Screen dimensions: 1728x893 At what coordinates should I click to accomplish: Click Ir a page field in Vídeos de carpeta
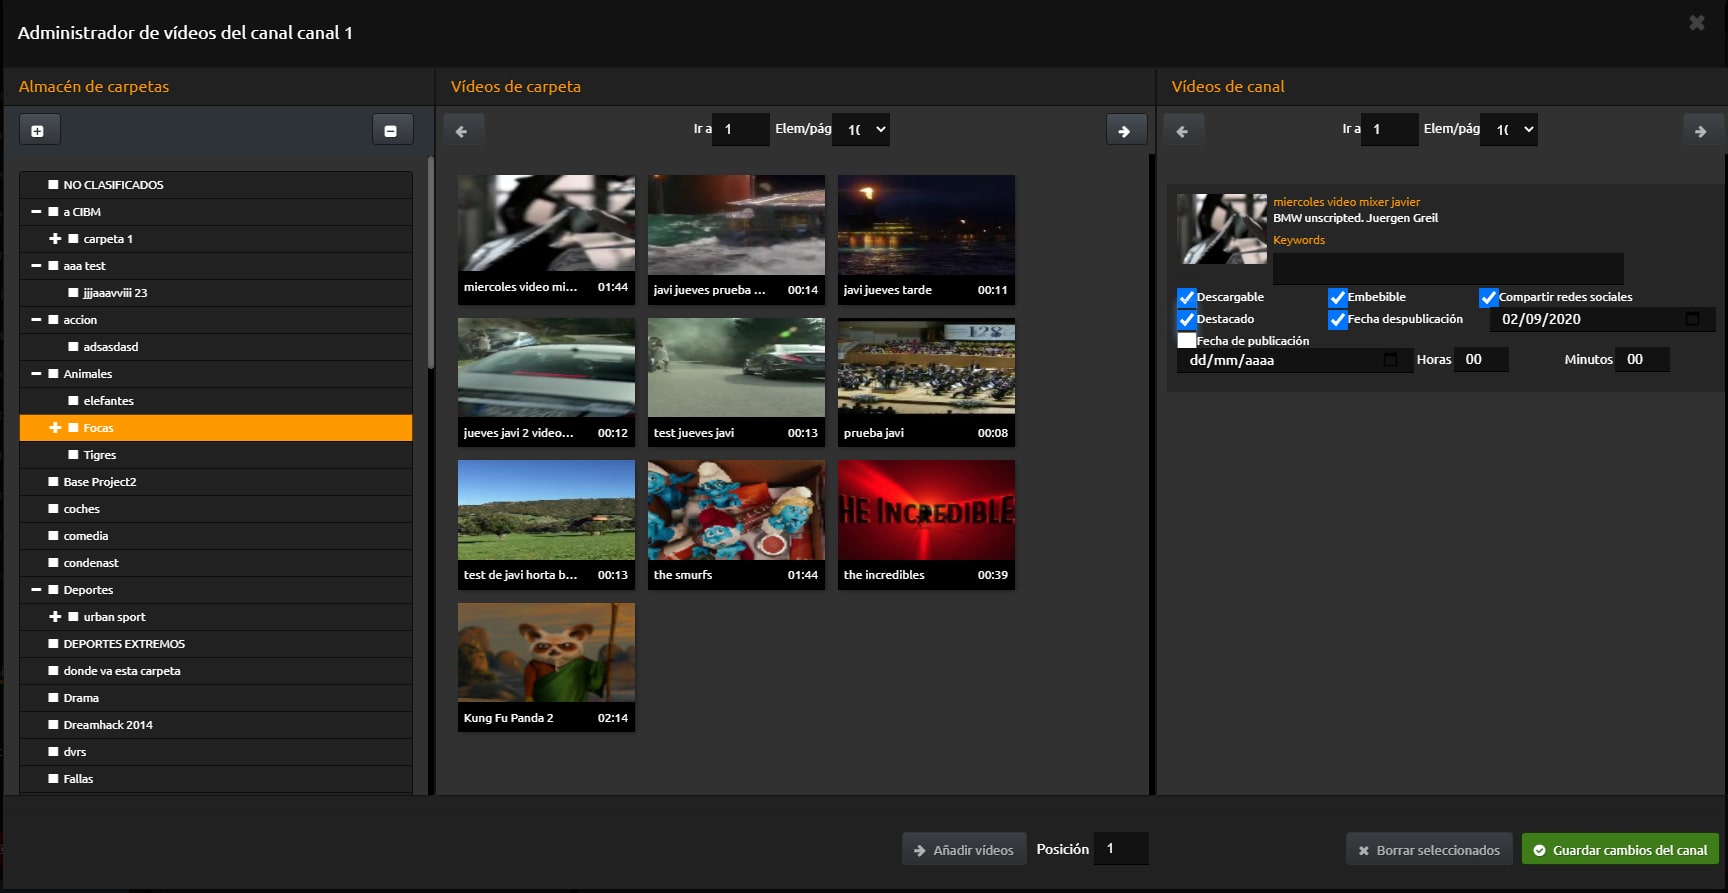pyautogui.click(x=740, y=129)
